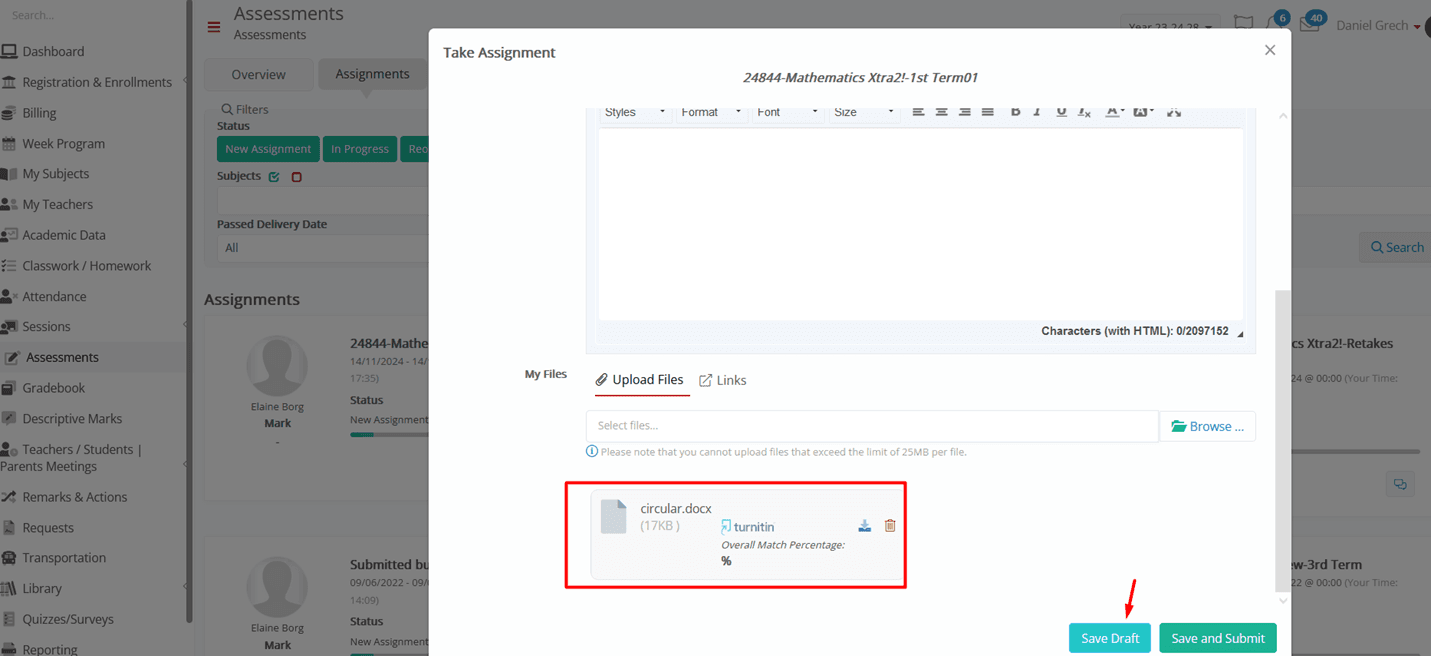1431x656 pixels.
Task: Open the Format dropdown
Action: (x=711, y=112)
